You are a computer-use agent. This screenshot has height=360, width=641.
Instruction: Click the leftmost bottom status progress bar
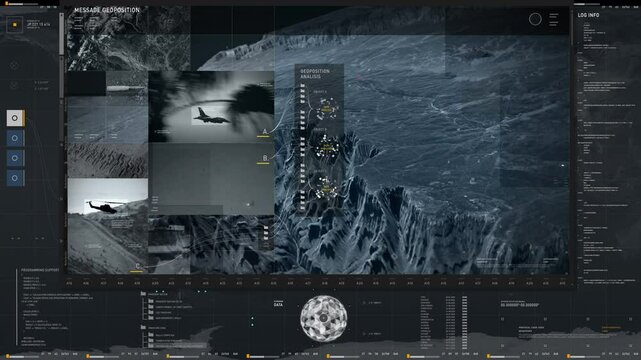coord(22,357)
